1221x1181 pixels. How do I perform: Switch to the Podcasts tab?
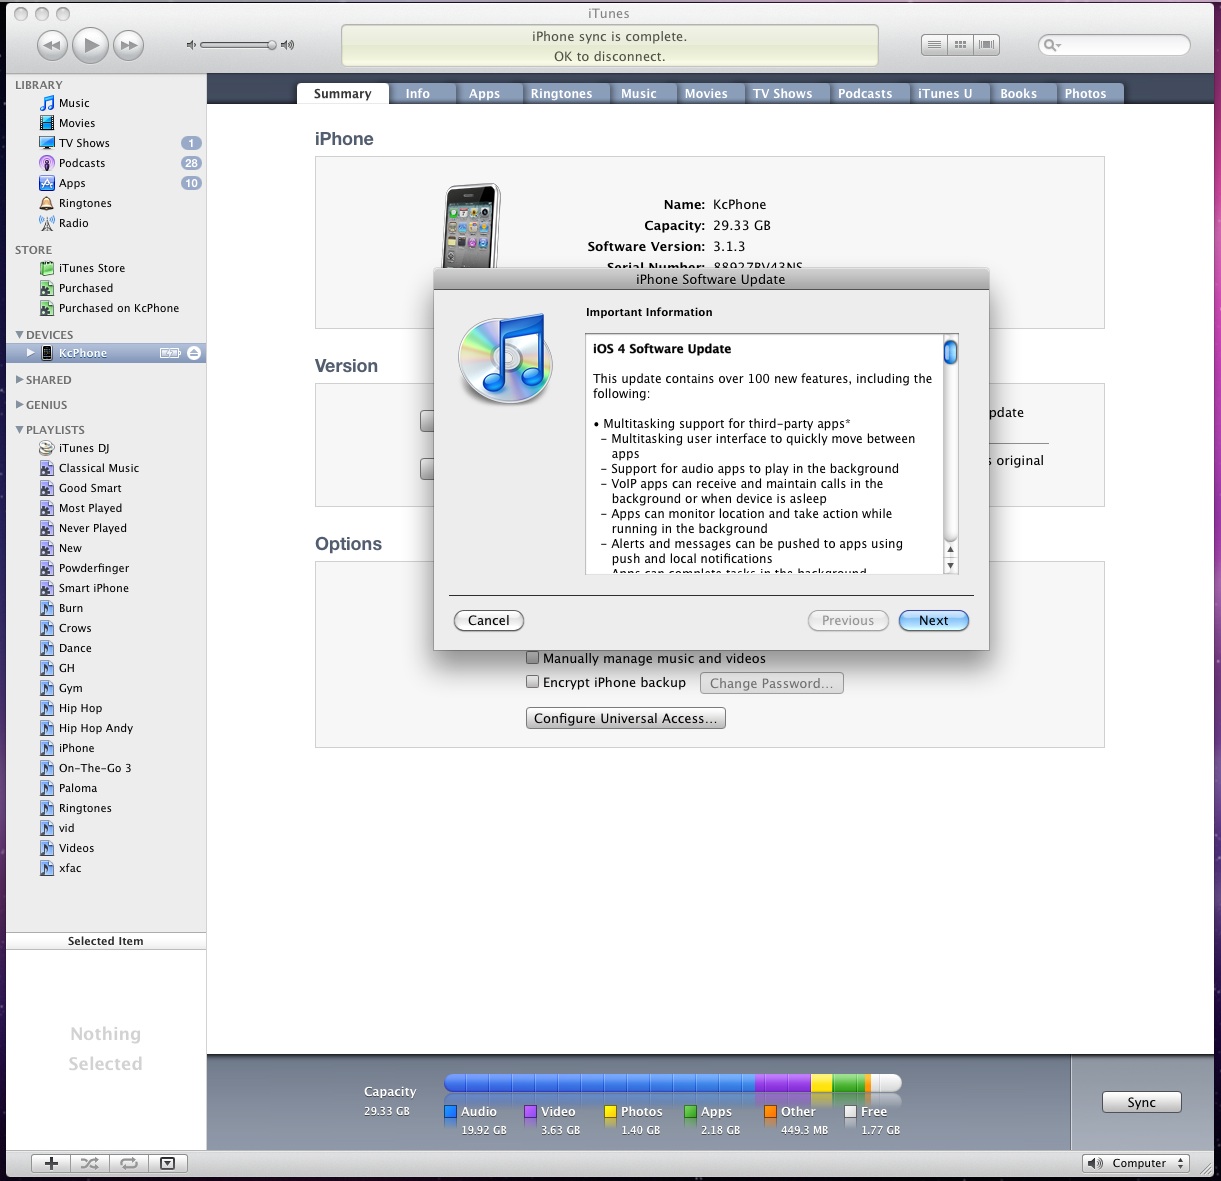click(865, 94)
